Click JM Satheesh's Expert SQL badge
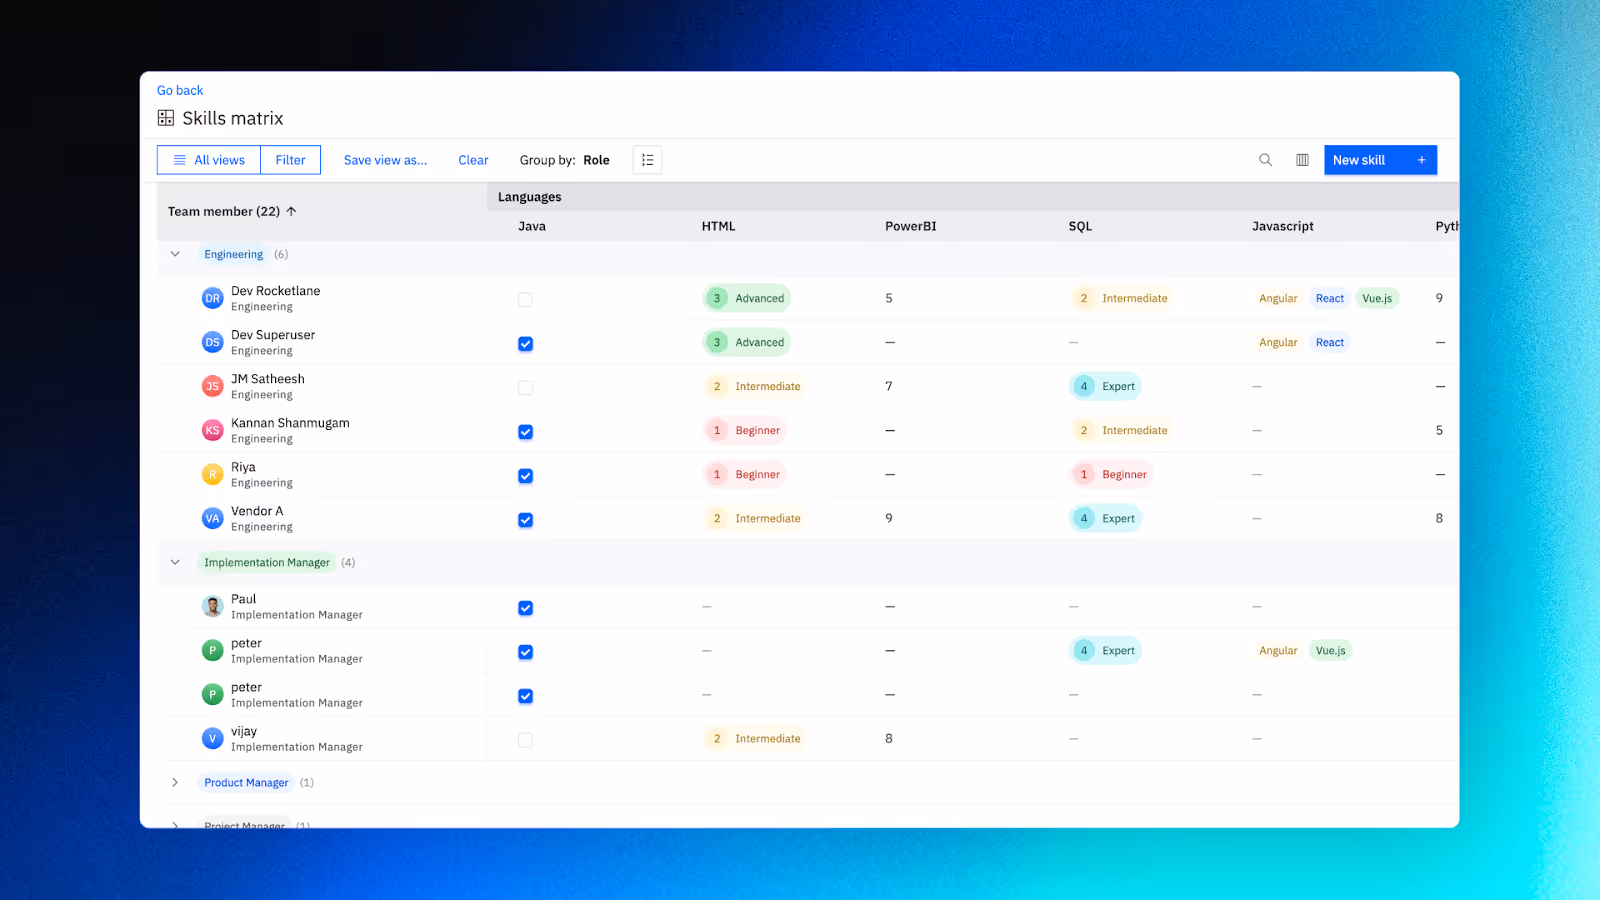The image size is (1600, 900). pyautogui.click(x=1105, y=386)
